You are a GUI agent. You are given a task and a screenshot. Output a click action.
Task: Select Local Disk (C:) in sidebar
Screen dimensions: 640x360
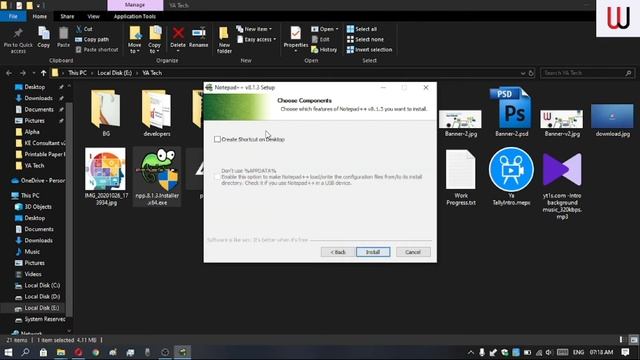(38, 285)
